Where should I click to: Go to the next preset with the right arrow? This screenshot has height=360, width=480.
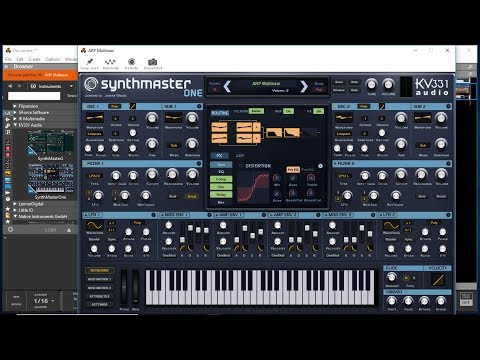[304, 87]
